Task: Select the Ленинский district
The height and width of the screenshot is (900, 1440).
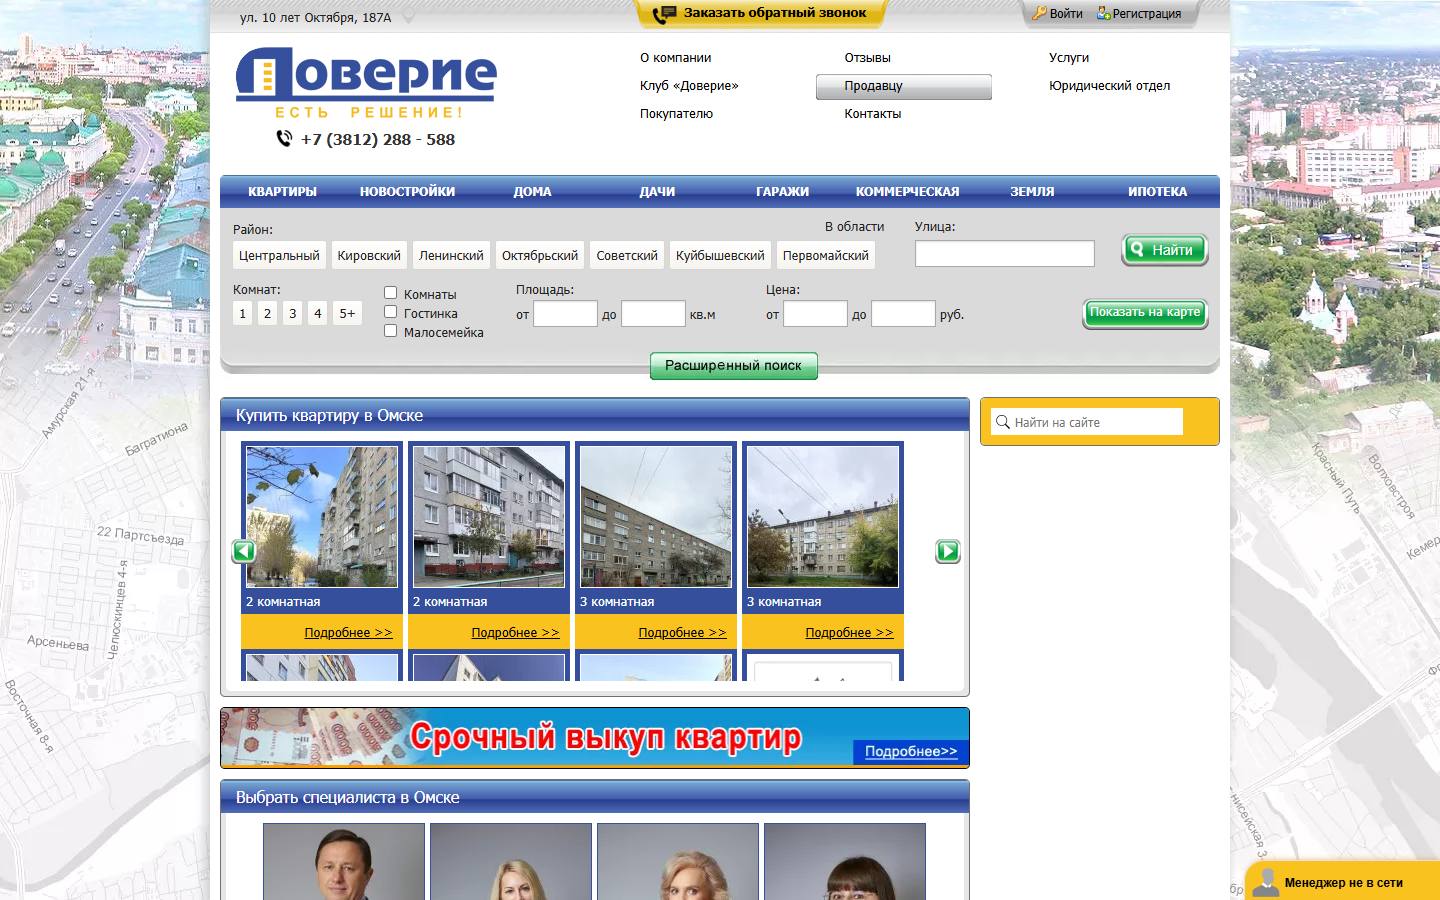Action: [451, 255]
